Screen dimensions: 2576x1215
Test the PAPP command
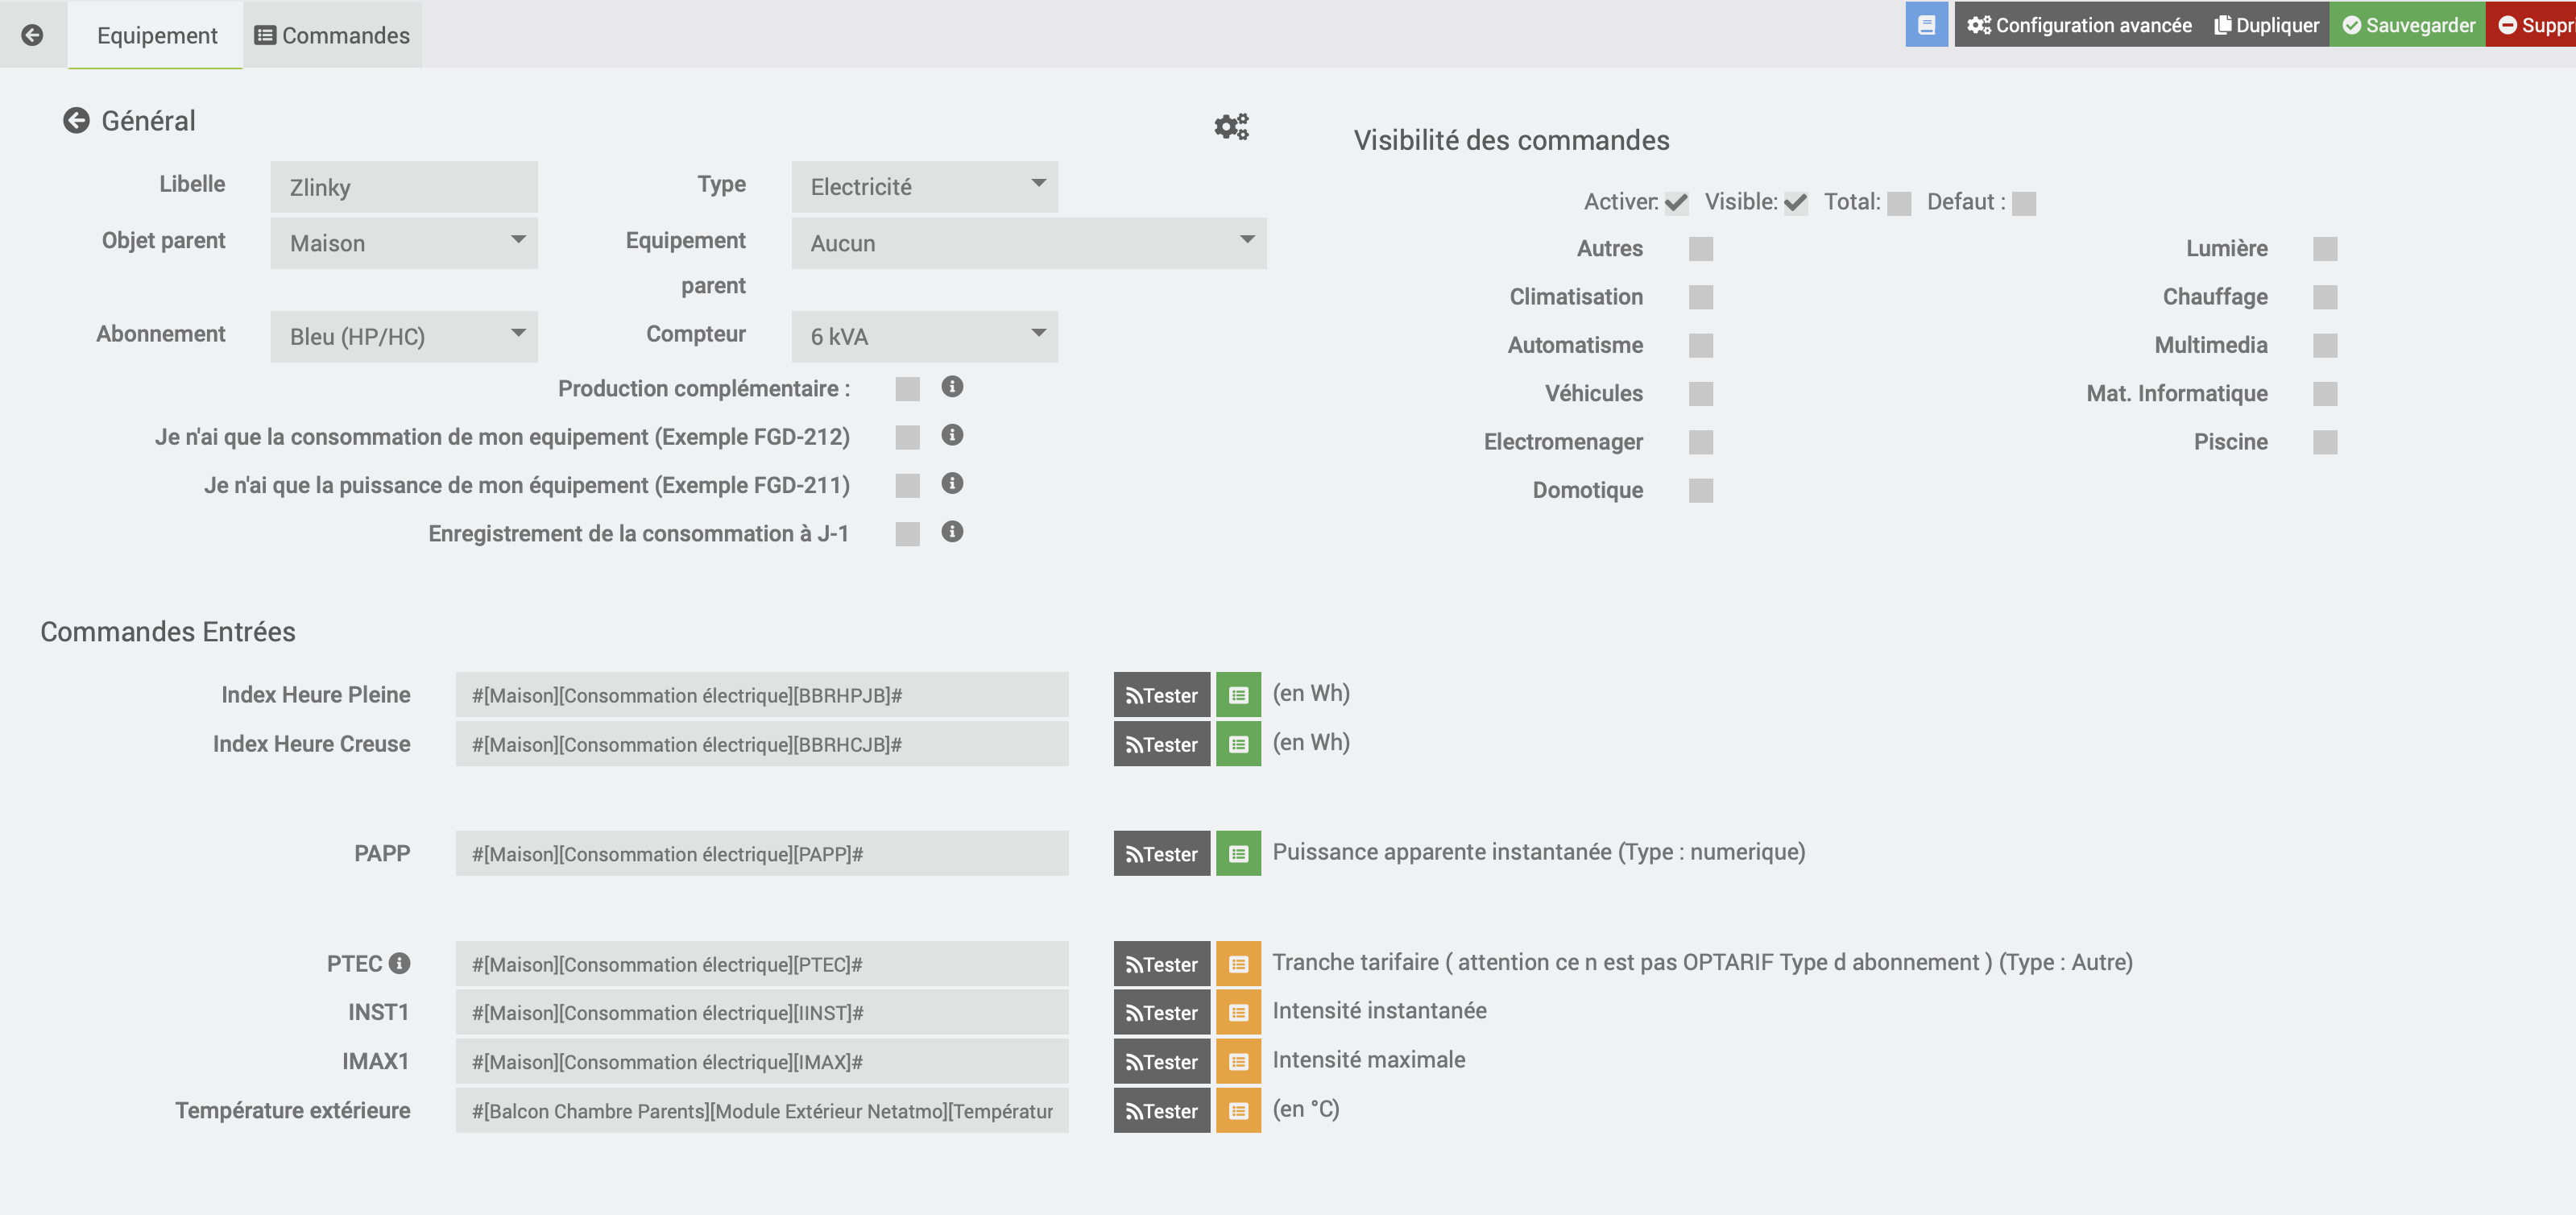(x=1161, y=854)
